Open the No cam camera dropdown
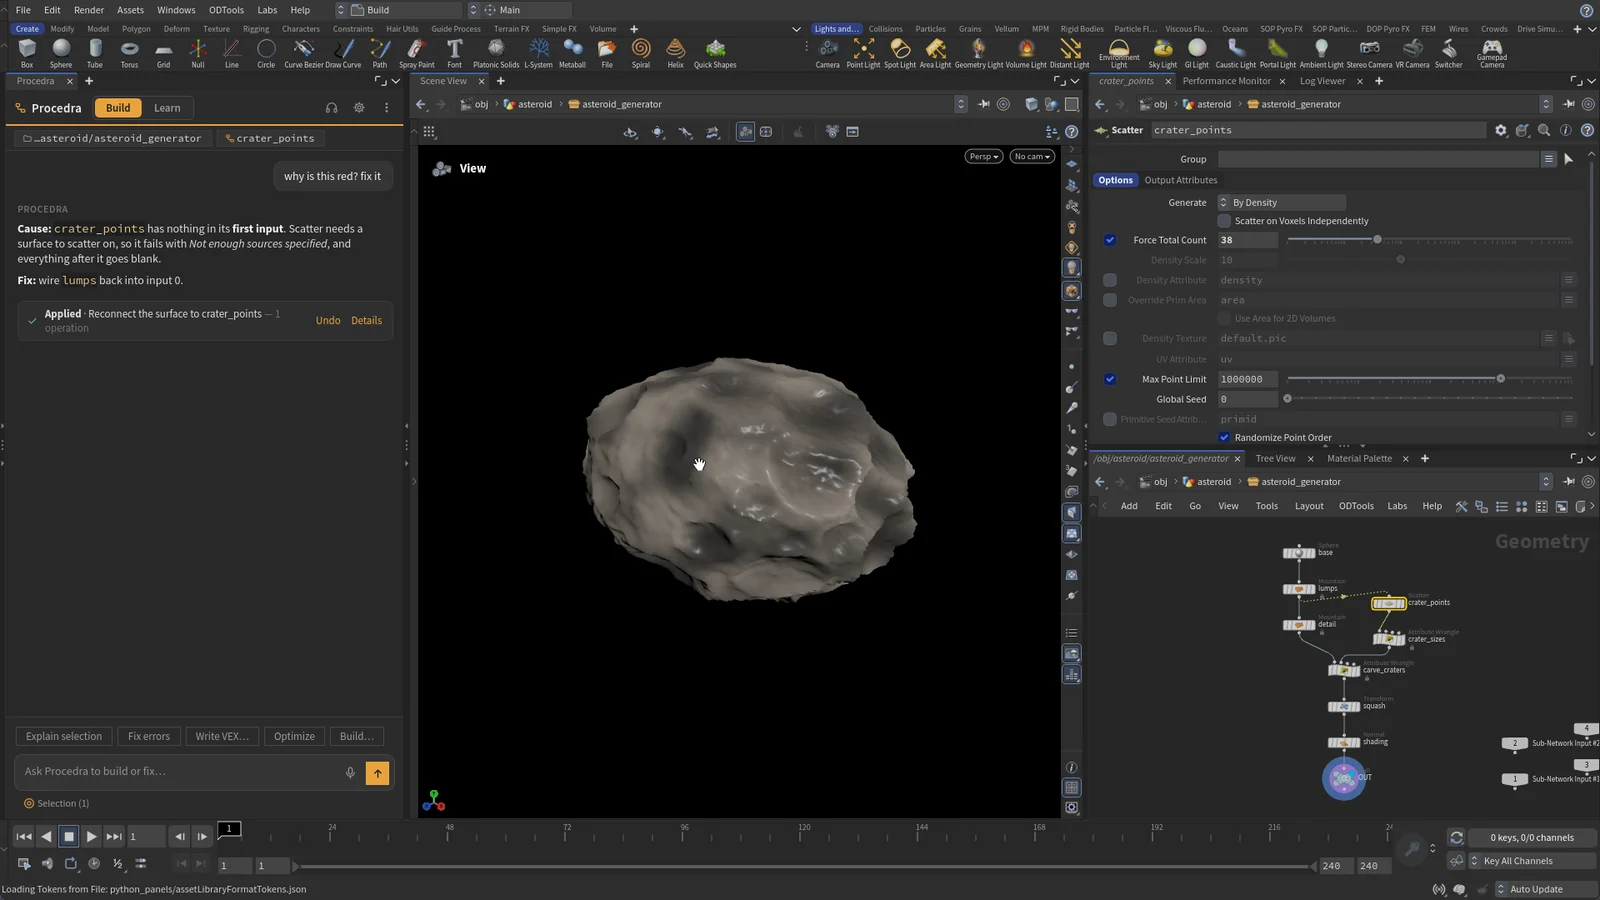The image size is (1600, 900). [1032, 156]
